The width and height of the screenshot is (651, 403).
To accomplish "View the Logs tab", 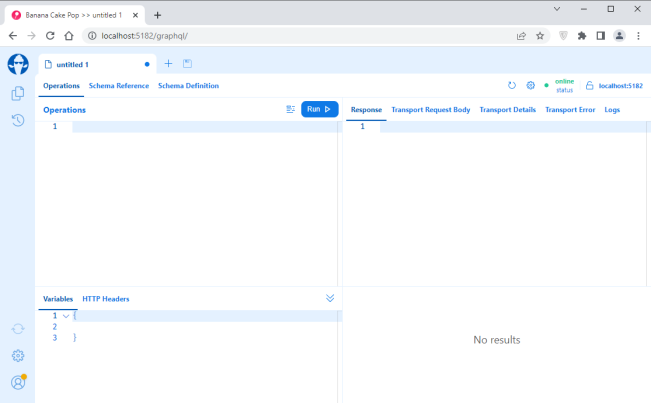I will pyautogui.click(x=612, y=110).
